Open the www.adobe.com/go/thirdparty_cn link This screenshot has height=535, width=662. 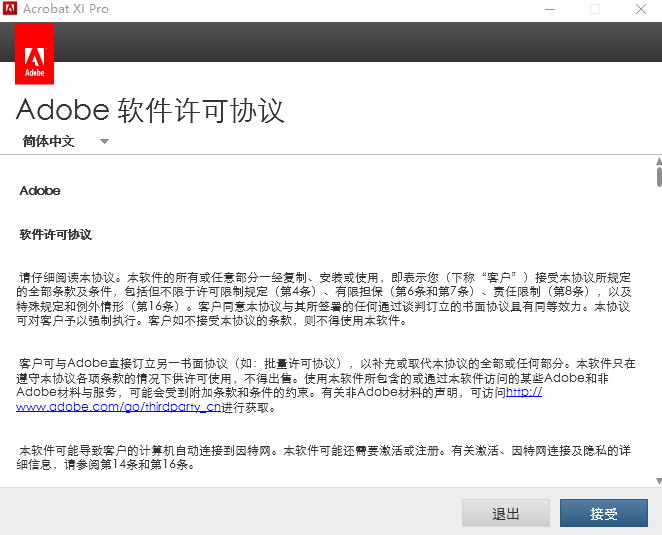click(118, 407)
